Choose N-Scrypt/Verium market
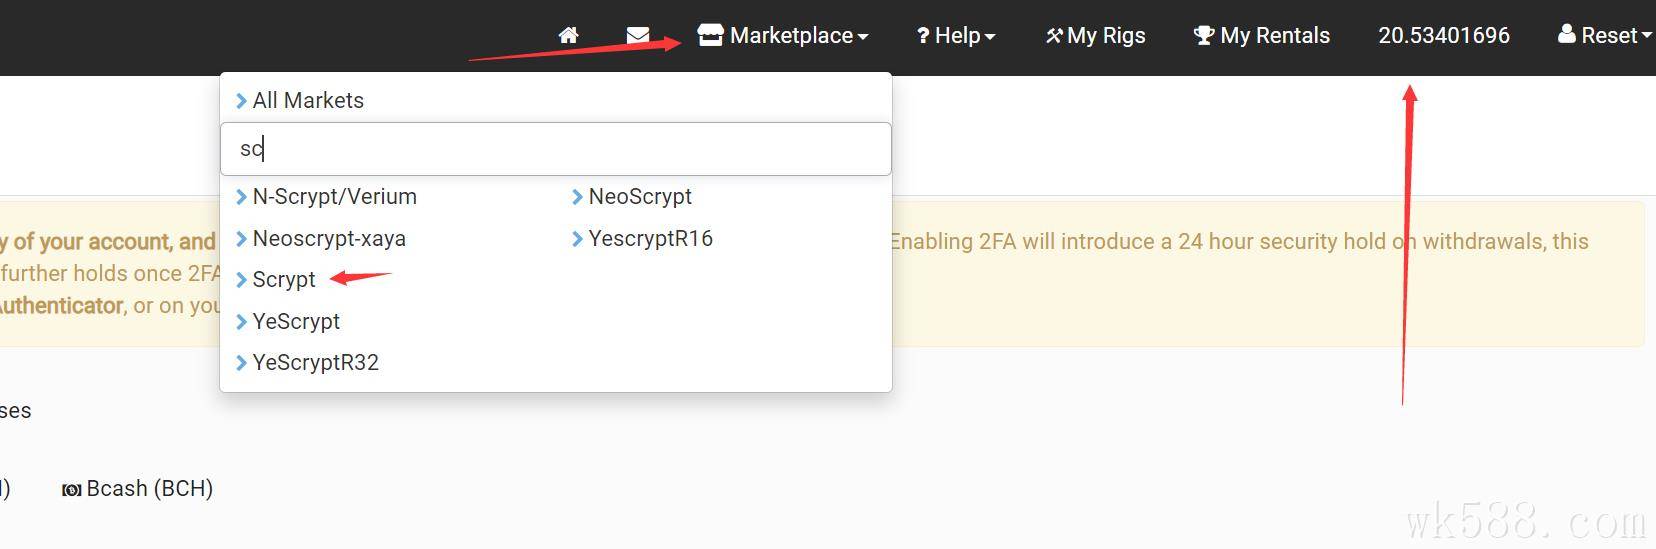Image resolution: width=1656 pixels, height=549 pixels. click(x=334, y=196)
